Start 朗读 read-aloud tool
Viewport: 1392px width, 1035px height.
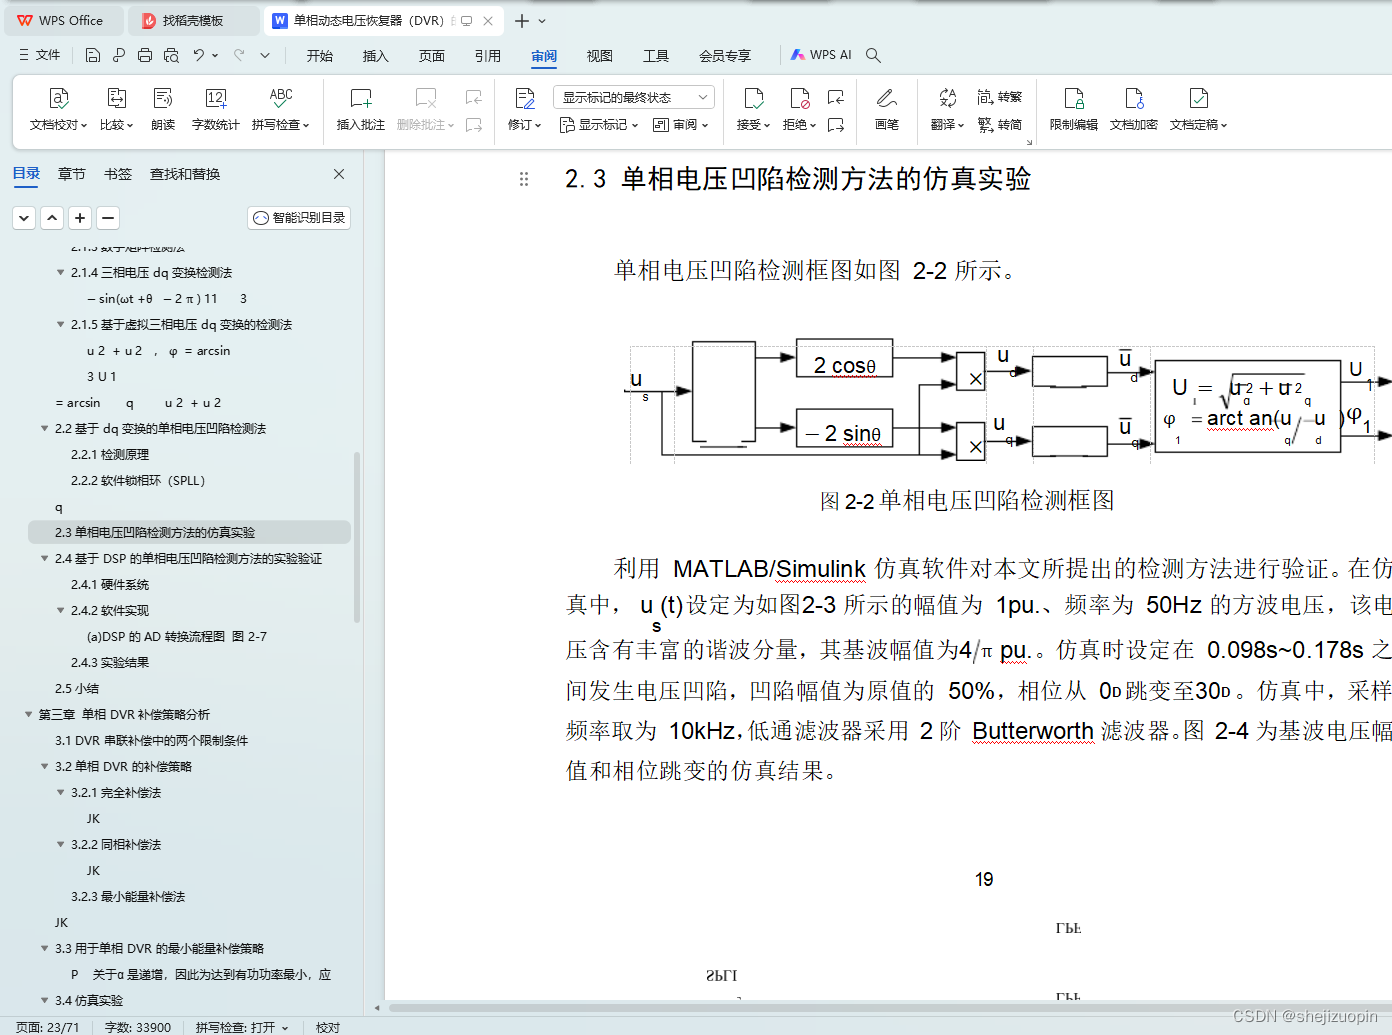[x=163, y=108]
